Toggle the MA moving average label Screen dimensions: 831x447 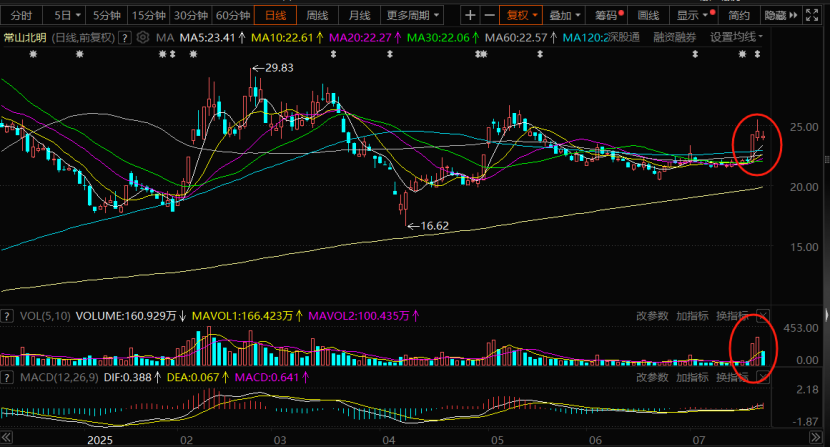165,38
